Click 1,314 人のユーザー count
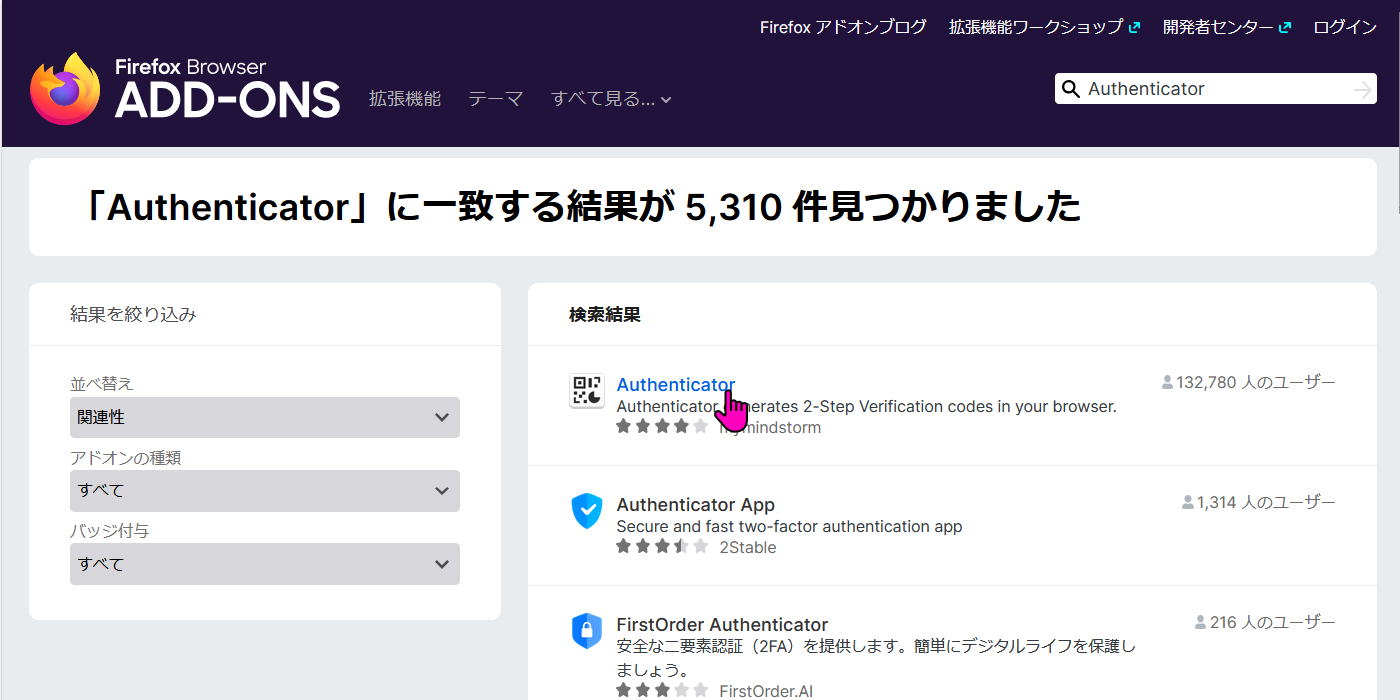Screen dimensions: 1400x700 [1266, 502]
